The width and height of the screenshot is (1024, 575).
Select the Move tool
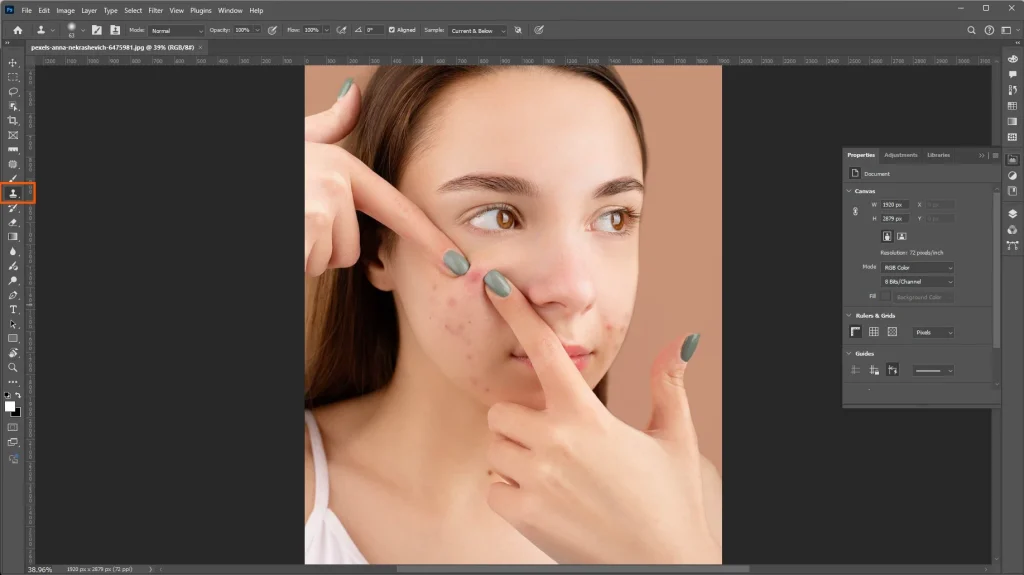click(12, 63)
